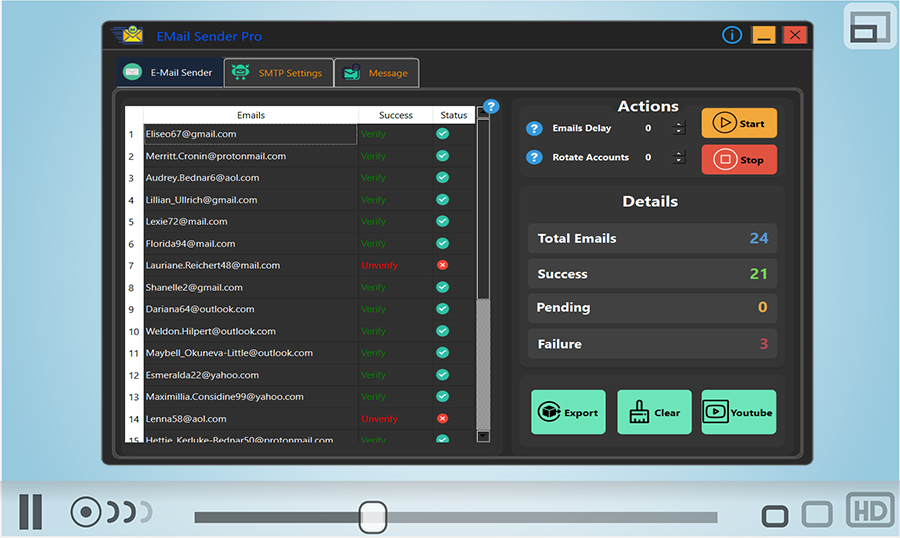Select the Eliseo67@gmail.com email cell

(250, 134)
